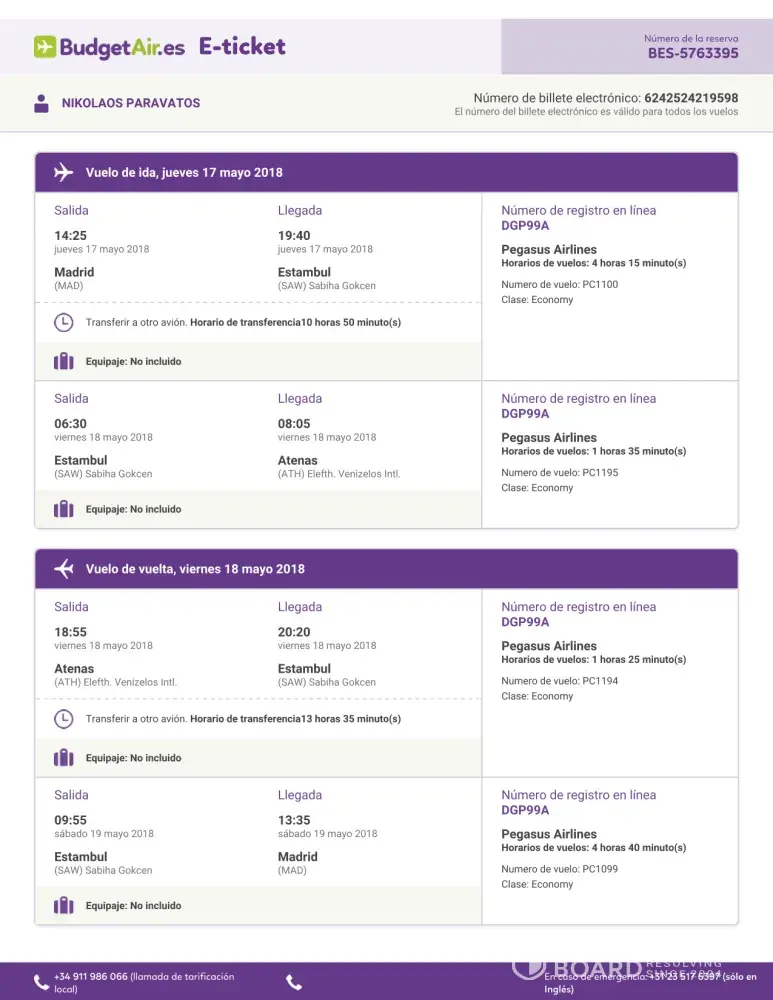
Task: Click the clock icon for 13 horas 35 minutos transfer
Action: point(63,719)
